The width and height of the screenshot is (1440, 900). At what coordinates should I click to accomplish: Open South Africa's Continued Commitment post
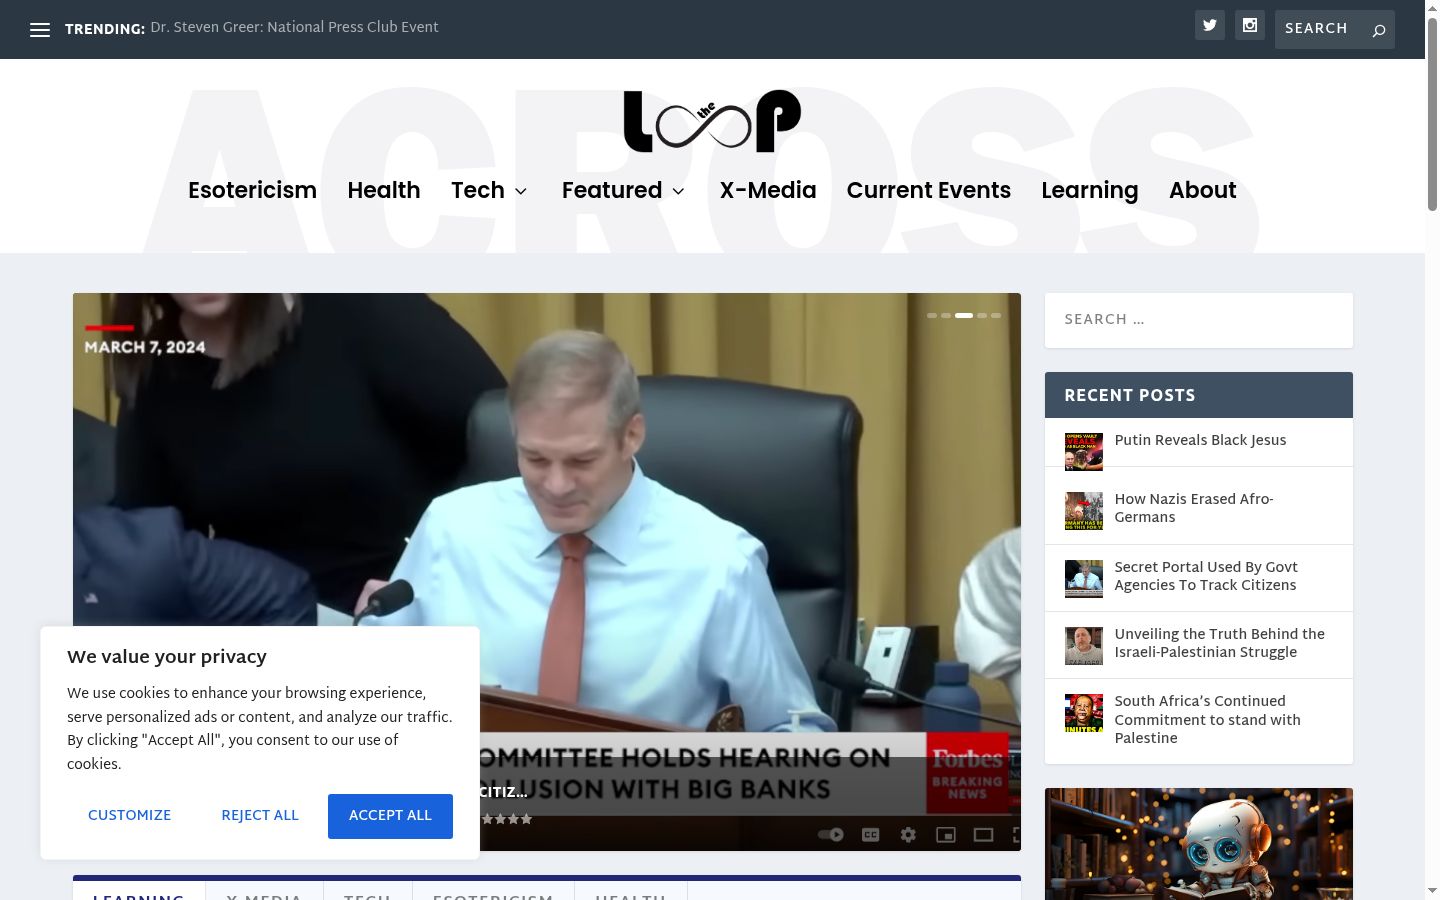pos(1208,720)
